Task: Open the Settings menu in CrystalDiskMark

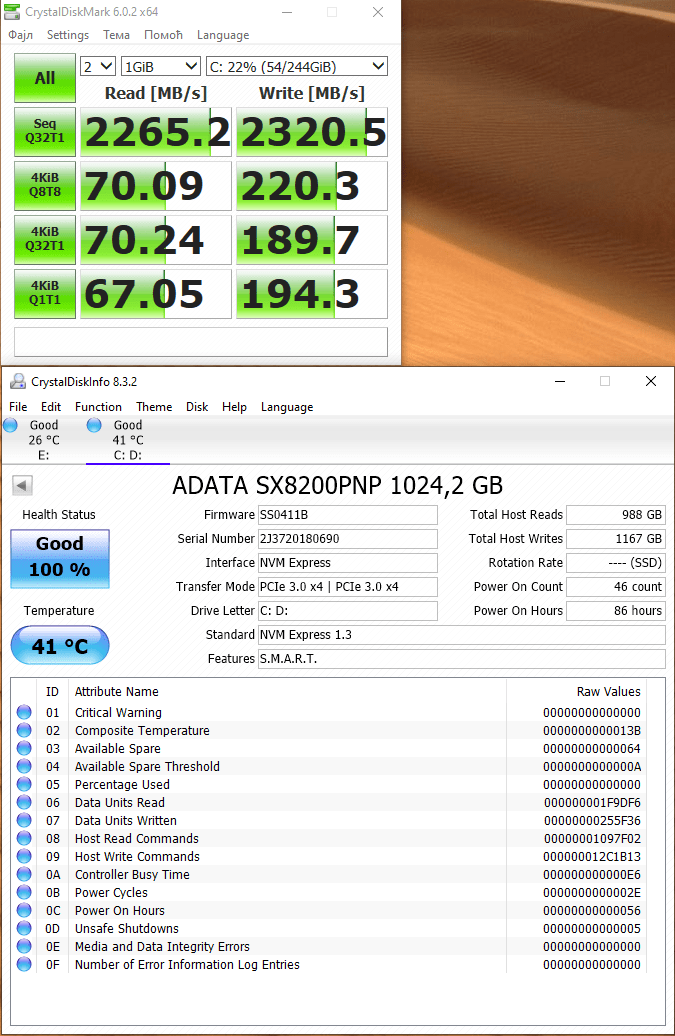Action: pos(67,35)
